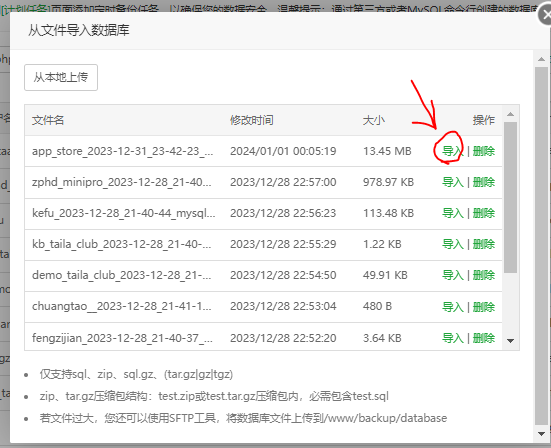Click the 49.91 KB size cell
Viewport: 551px width, 448px height.
(385, 275)
